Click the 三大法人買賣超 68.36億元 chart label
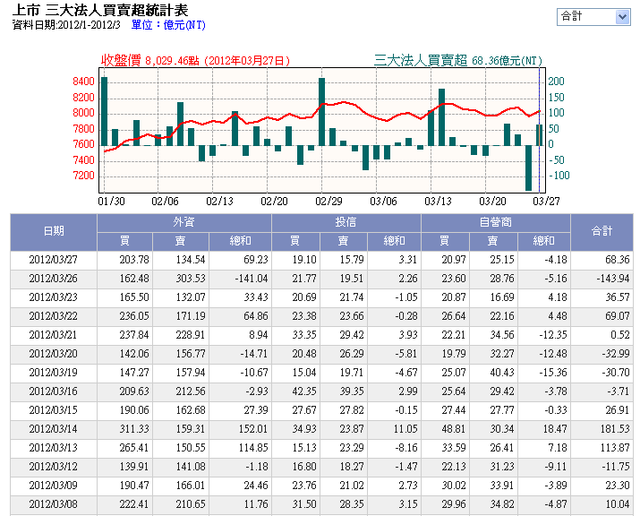 (458, 61)
